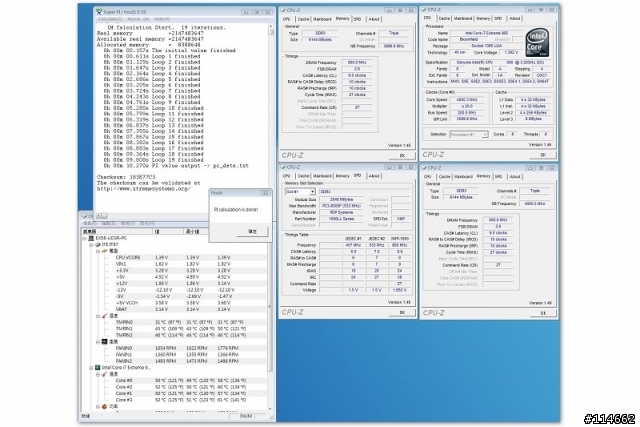
Task: Click the ITE IT87 chip icon
Action: point(98,245)
